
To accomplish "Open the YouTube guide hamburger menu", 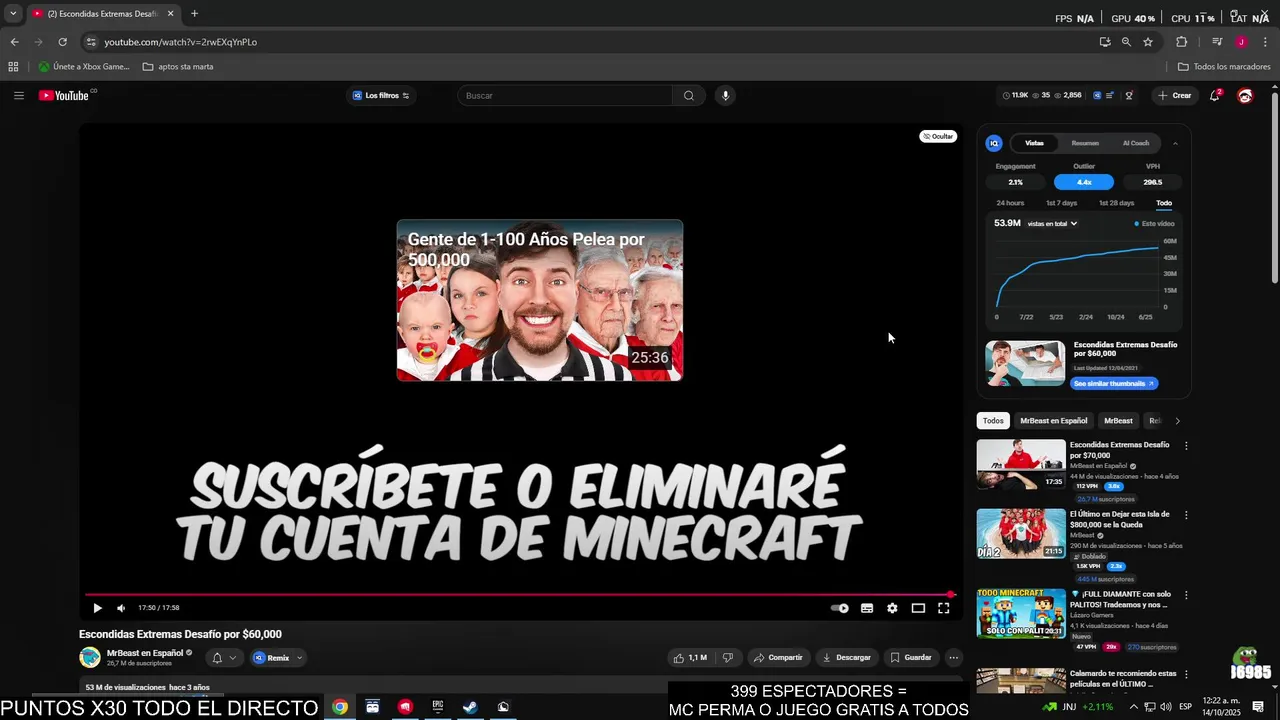I will click(x=18, y=96).
